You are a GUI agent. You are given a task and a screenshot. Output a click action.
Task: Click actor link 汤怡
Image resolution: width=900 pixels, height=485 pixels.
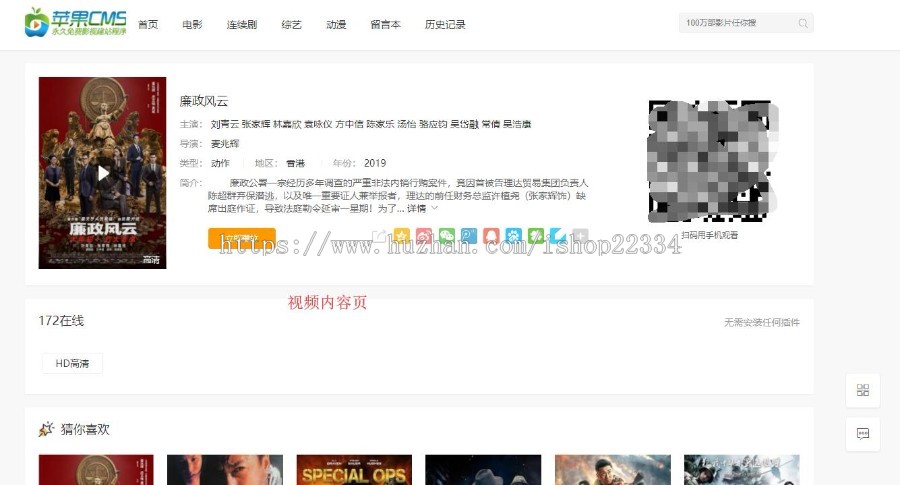[x=407, y=124]
